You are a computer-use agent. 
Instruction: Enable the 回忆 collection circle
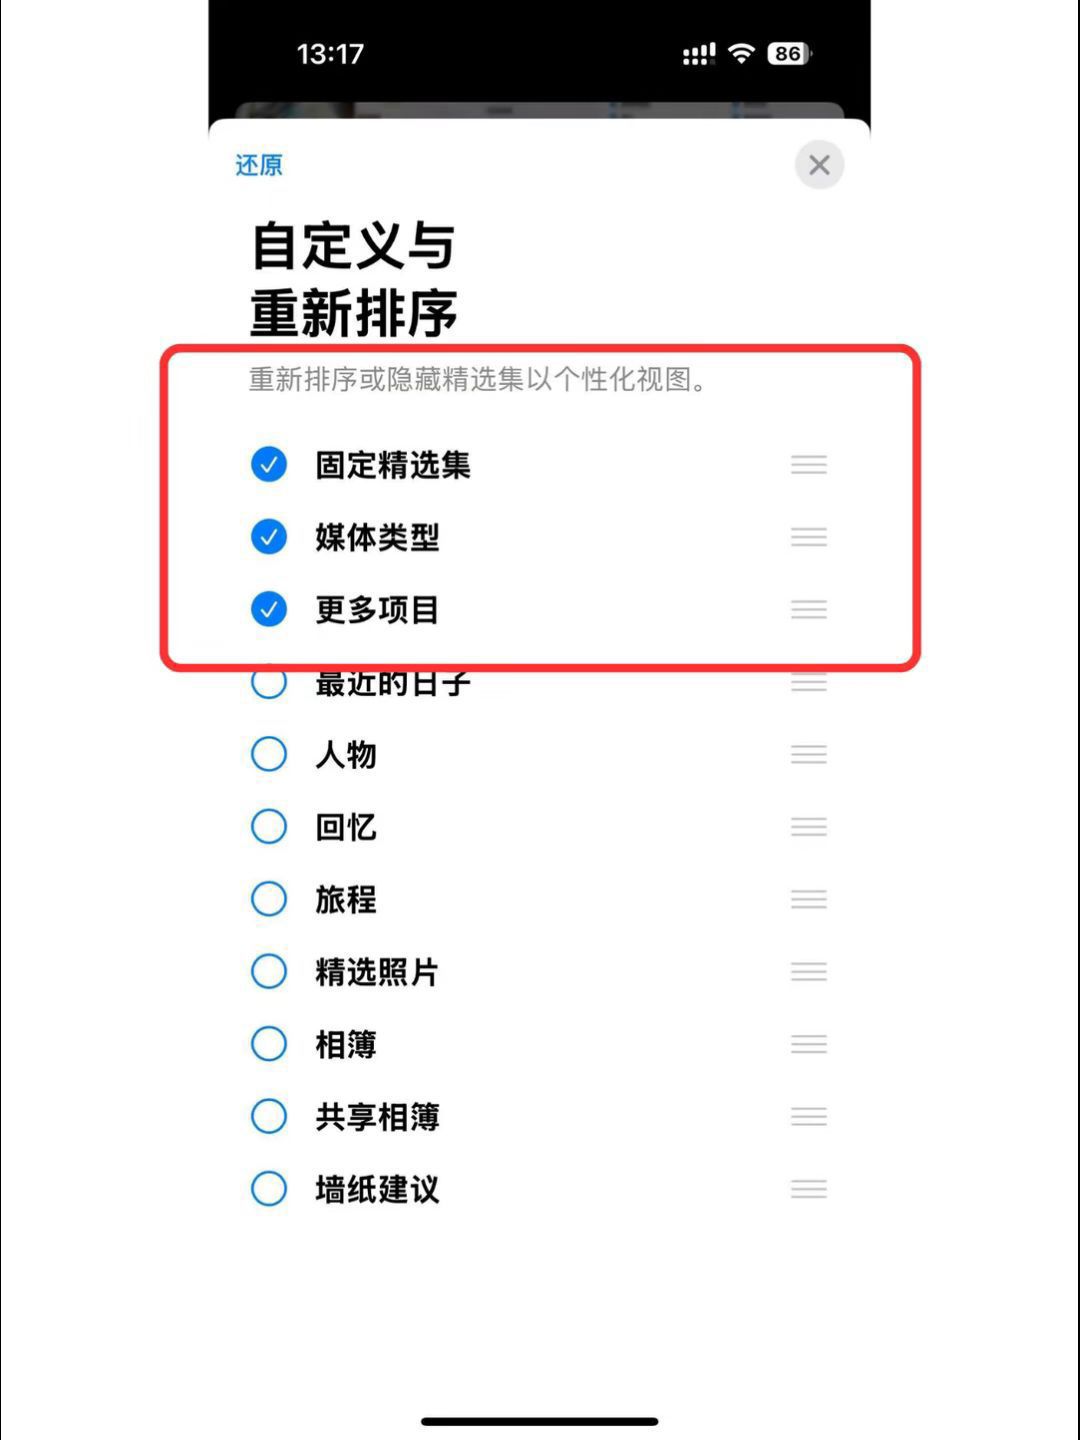pyautogui.click(x=269, y=827)
